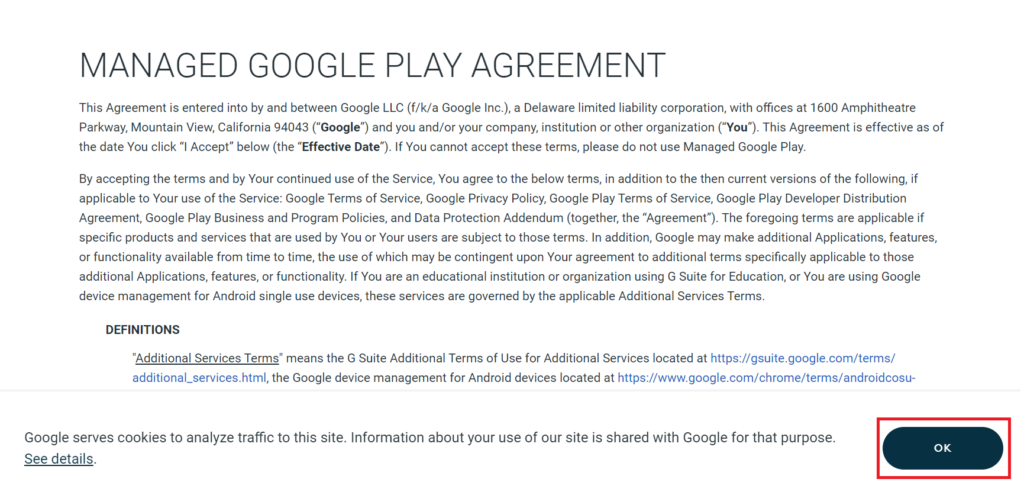This screenshot has height=482, width=1024.
Task: Click the underlined Additional Services Terms term
Action: click(208, 357)
